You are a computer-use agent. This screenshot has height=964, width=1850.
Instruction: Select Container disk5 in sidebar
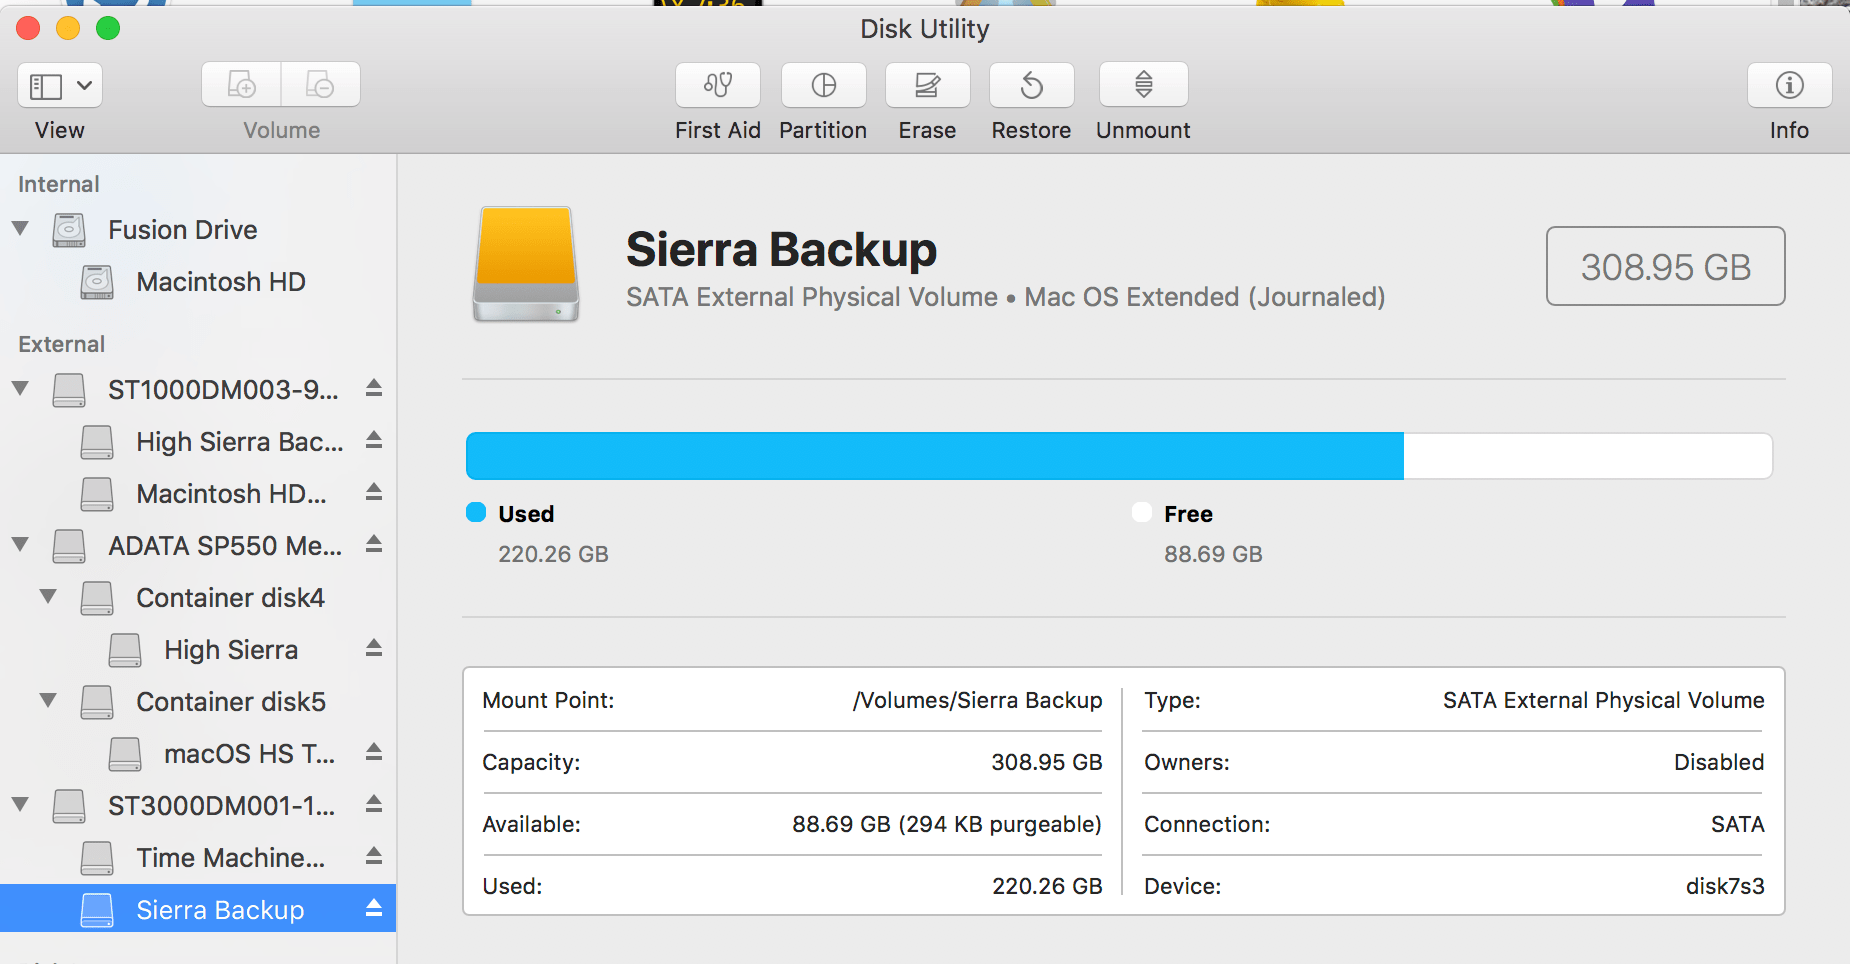(x=231, y=702)
